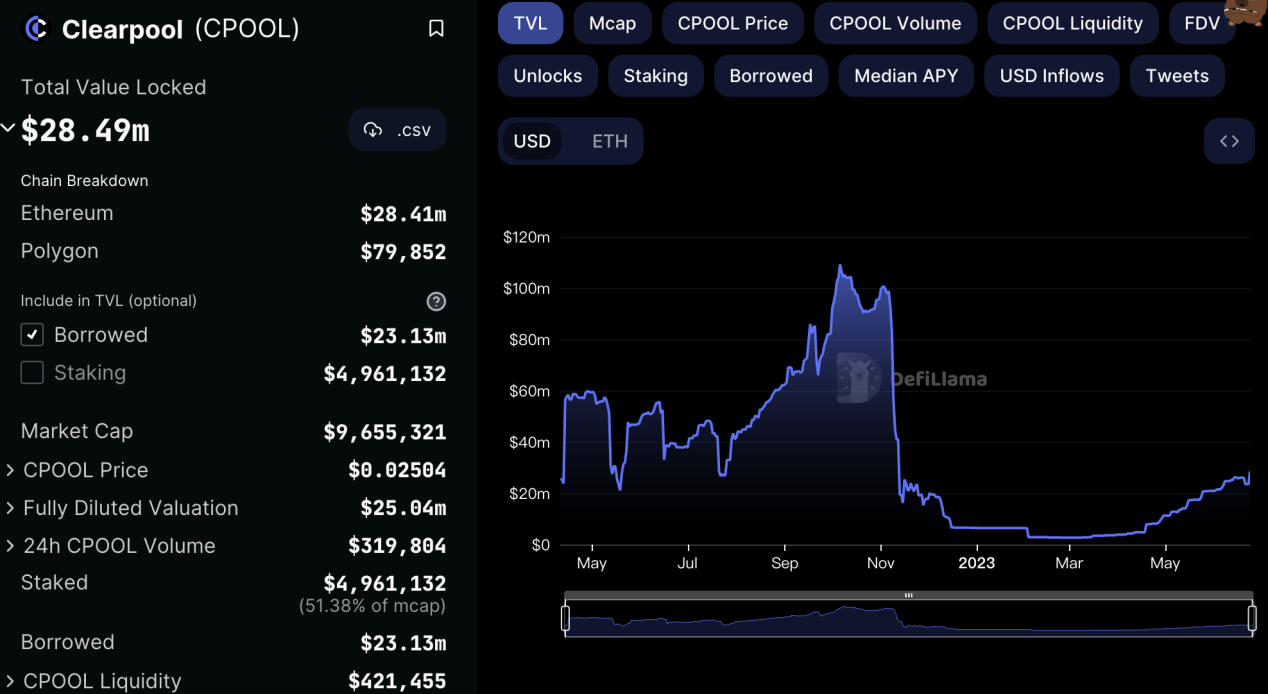Click the Clearpool logo icon
Screen dimensions: 1268x694
pyautogui.click(x=36, y=29)
